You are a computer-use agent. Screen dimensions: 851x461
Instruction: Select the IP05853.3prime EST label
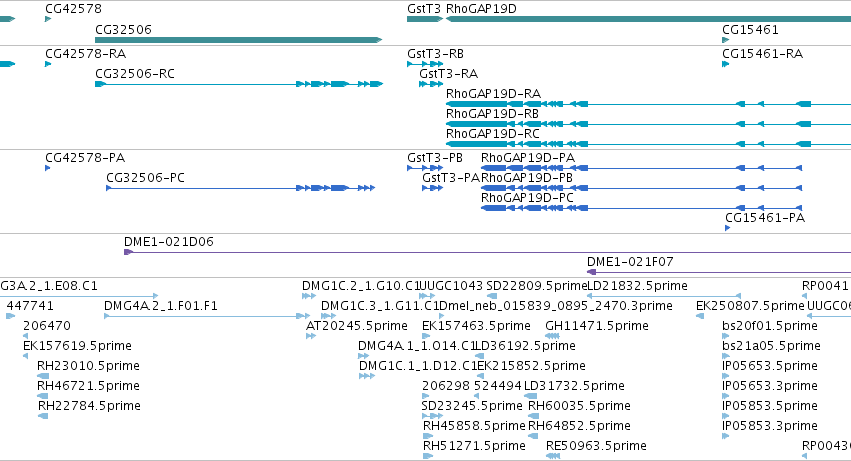770,427
